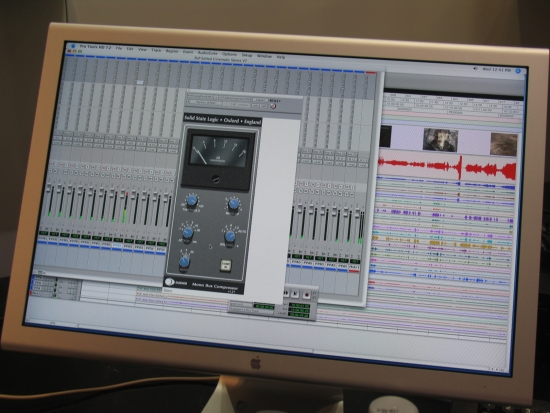Click the compressor Ratio knob
The width and height of the screenshot is (550, 413).
click(185, 261)
